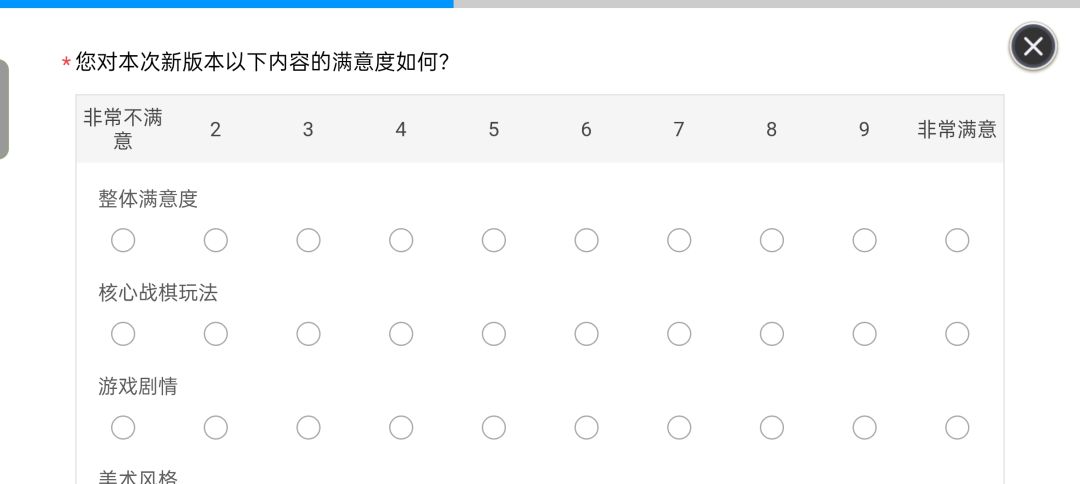Close the survey with the X button

pos(1032,47)
